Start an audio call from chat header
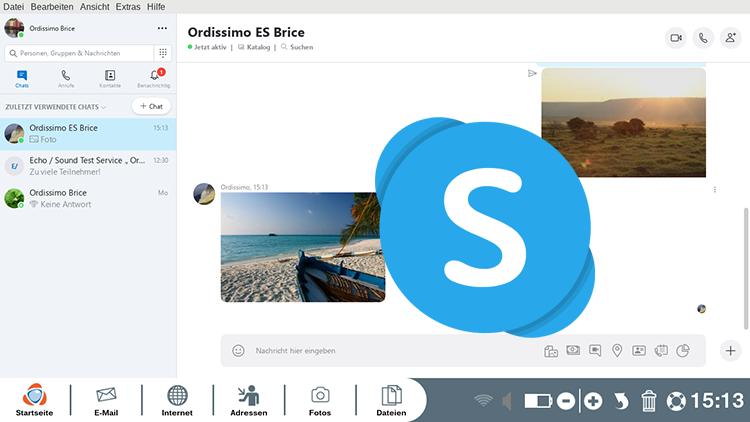The width and height of the screenshot is (750, 422). coord(703,38)
